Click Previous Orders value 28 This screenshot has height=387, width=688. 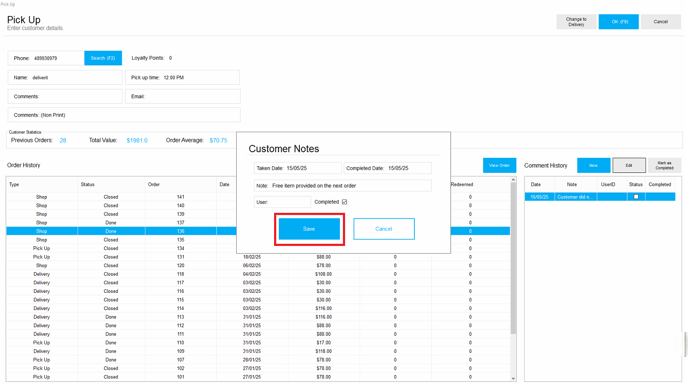click(x=63, y=140)
